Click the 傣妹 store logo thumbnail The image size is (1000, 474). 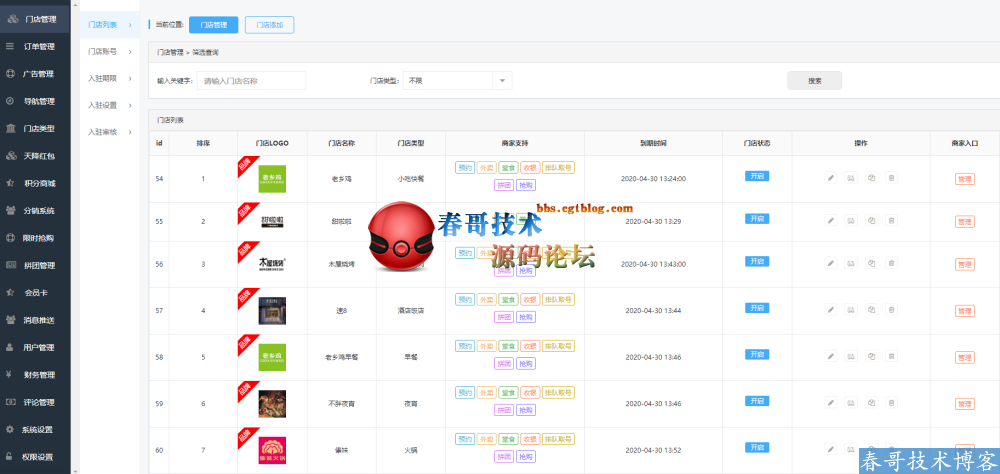click(x=272, y=450)
